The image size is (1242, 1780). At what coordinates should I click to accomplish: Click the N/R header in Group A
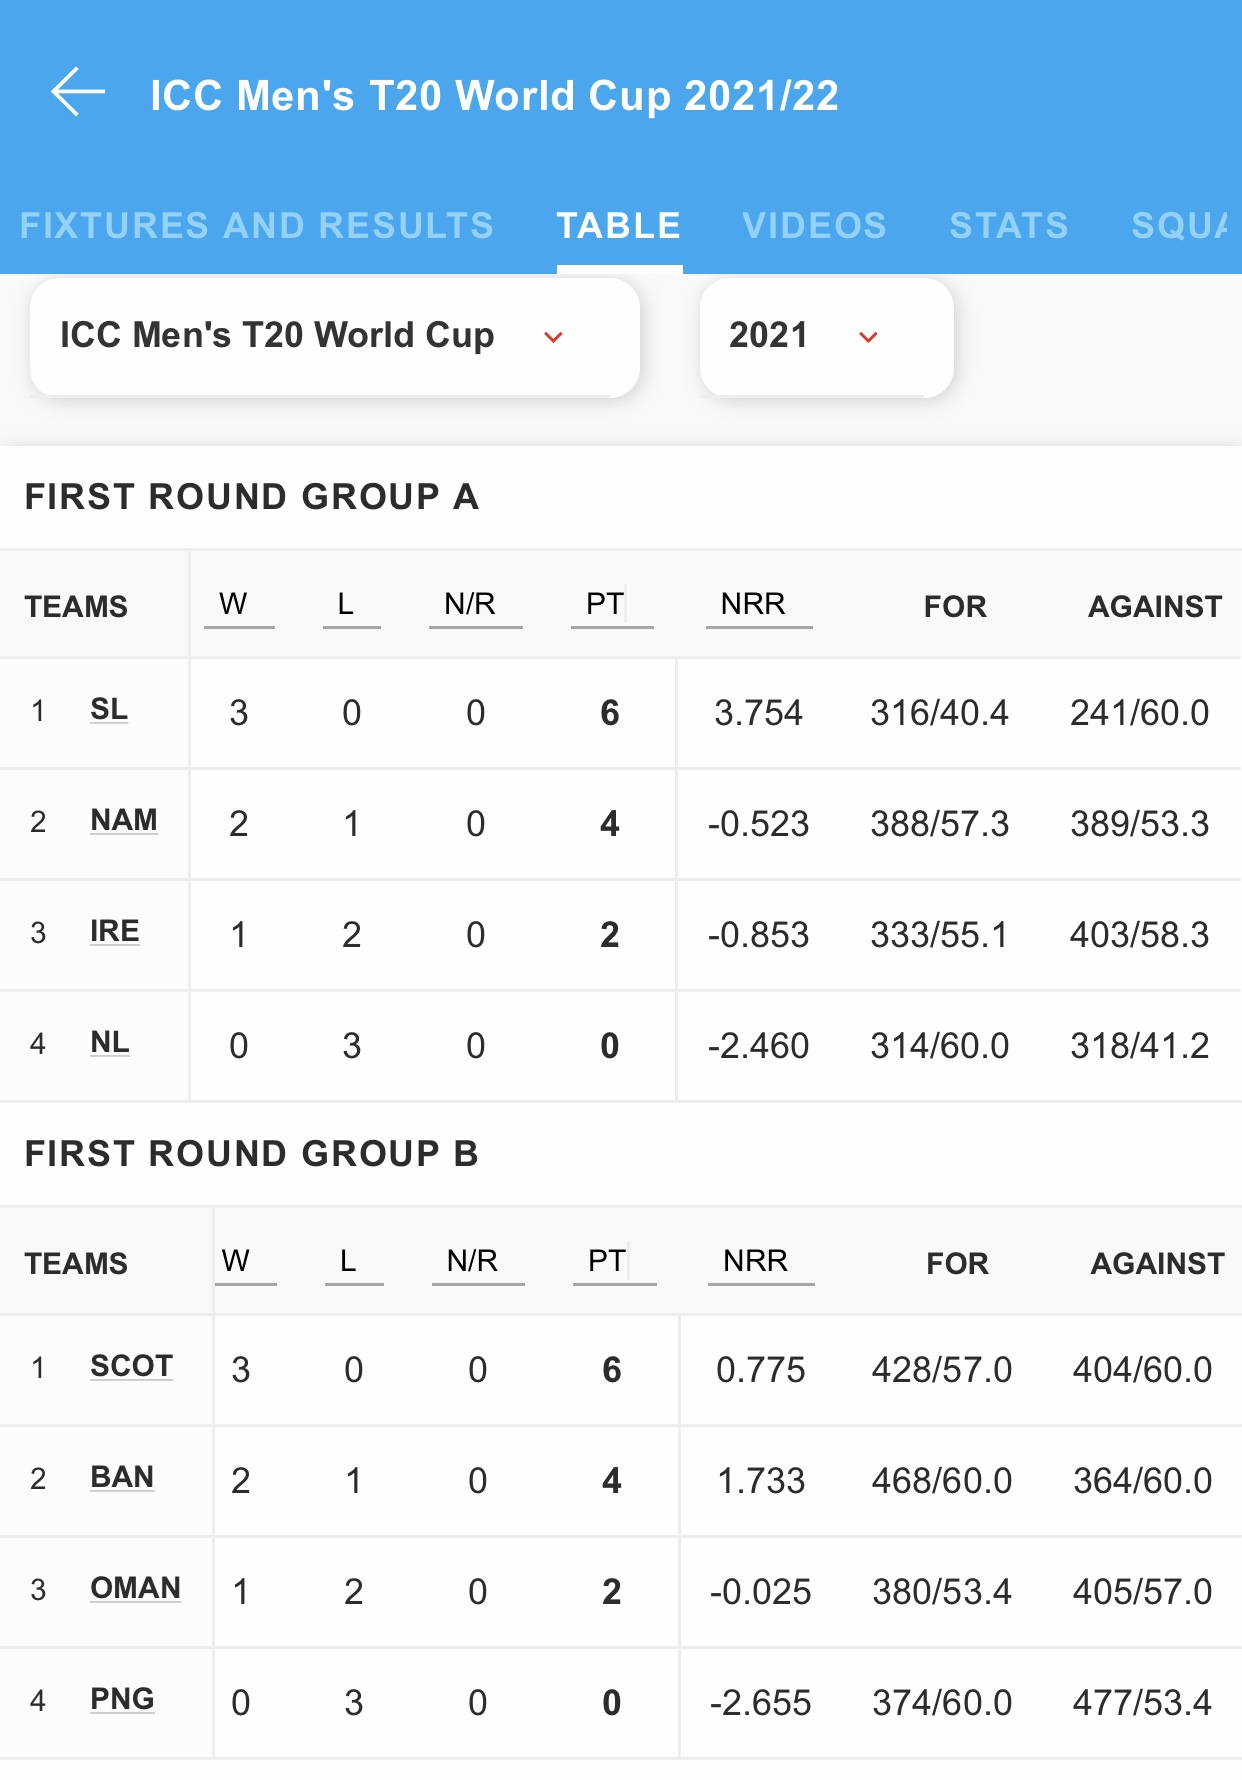coord(471,605)
